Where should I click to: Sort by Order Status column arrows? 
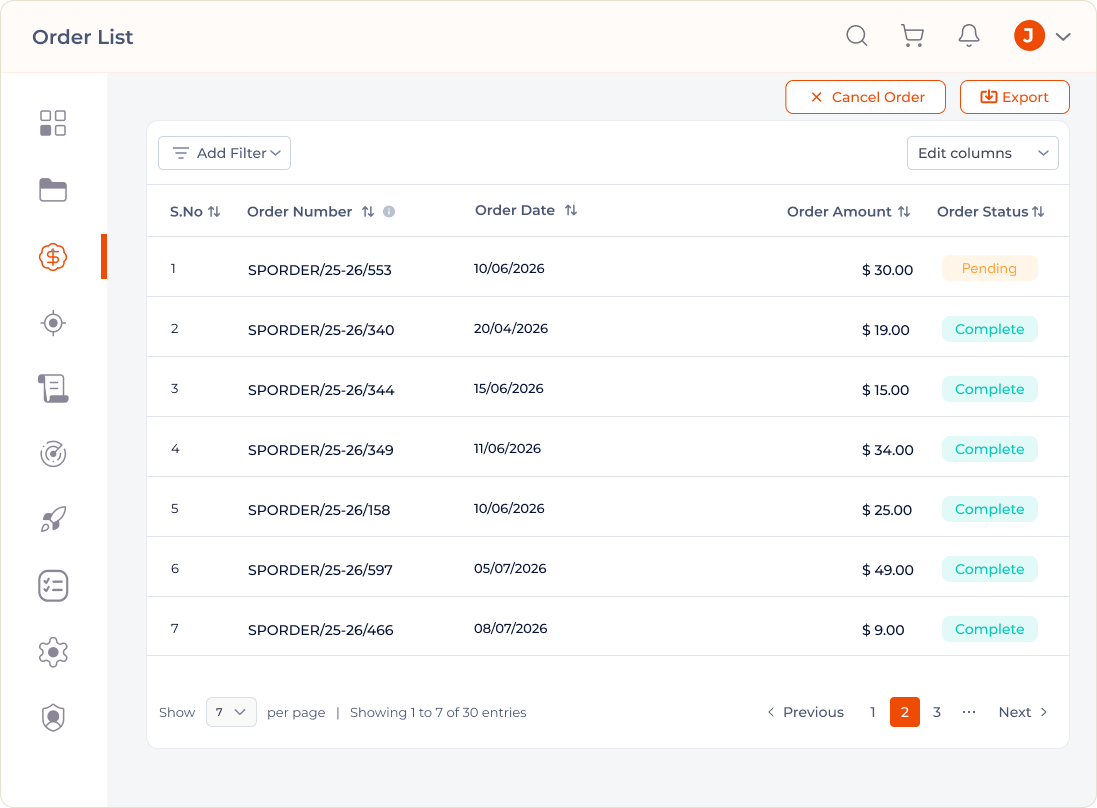click(1038, 211)
